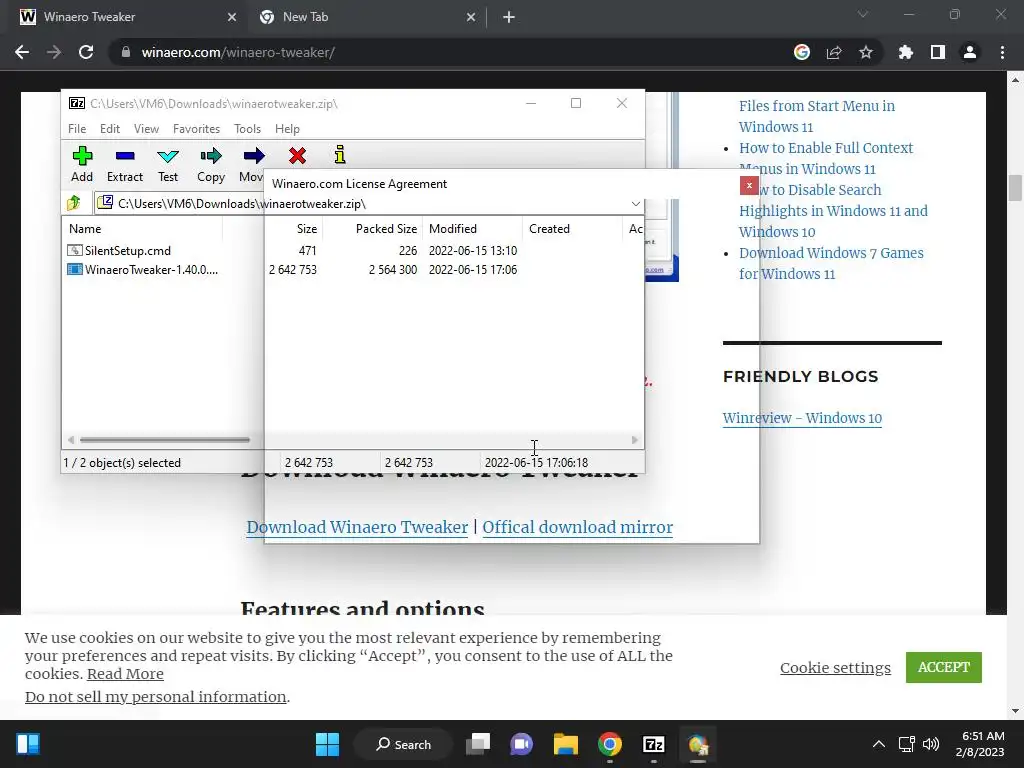
Task: Open the View menu in 7-Zip
Action: pos(146,129)
